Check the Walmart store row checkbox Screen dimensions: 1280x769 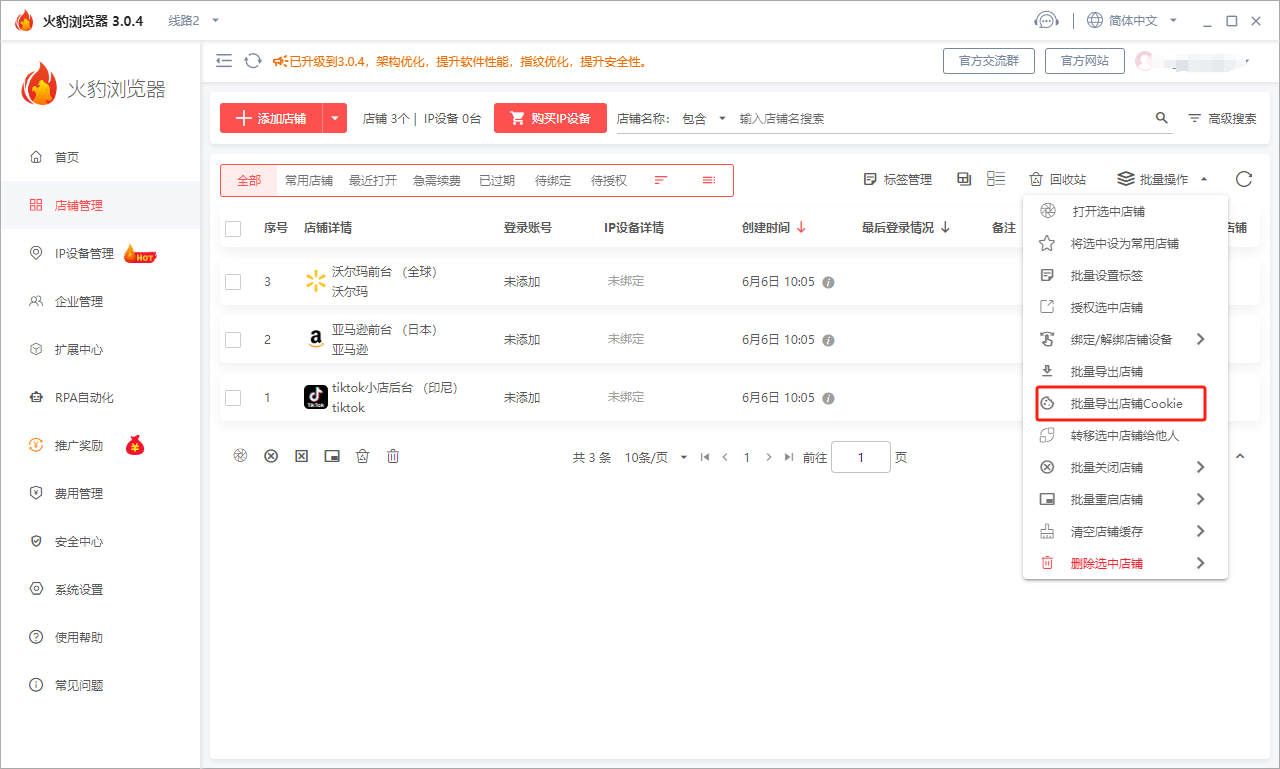pyautogui.click(x=233, y=282)
